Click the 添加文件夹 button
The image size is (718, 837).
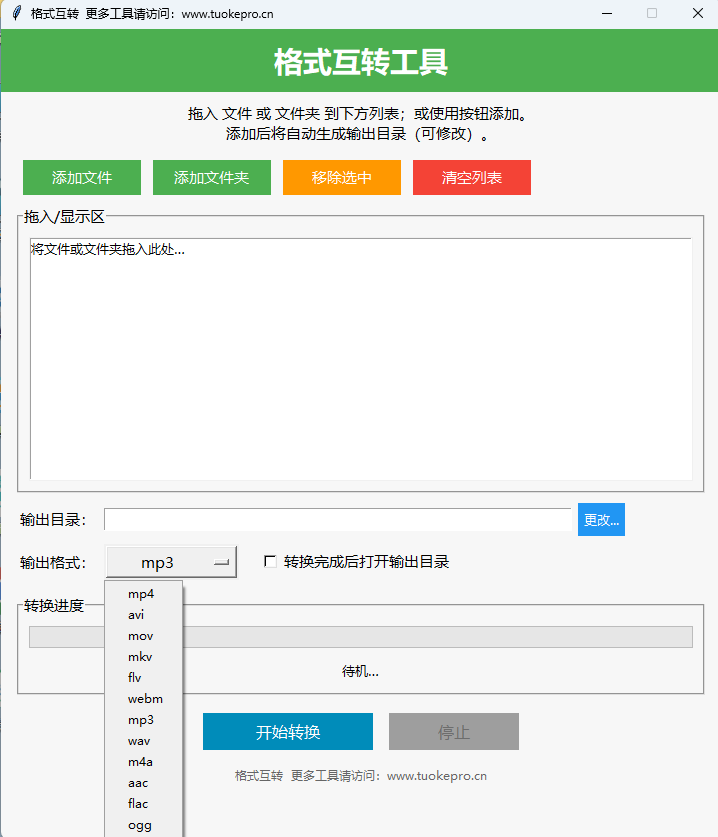tap(211, 178)
